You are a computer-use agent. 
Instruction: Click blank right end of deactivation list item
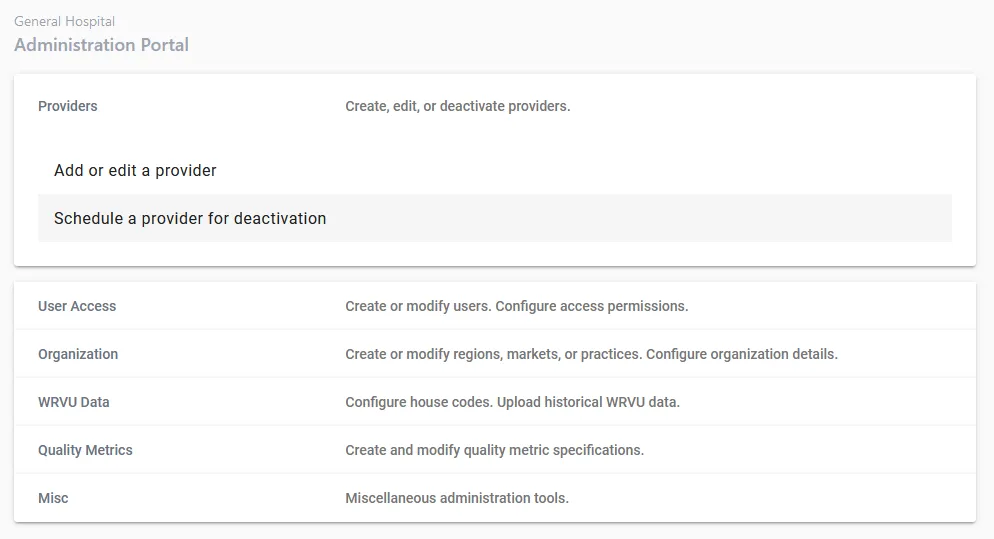tap(800, 218)
